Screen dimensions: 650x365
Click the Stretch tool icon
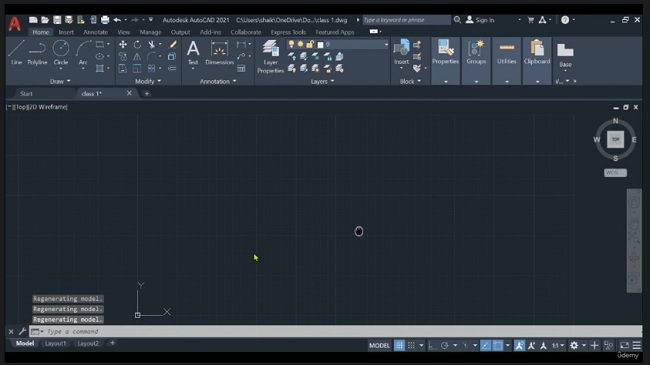click(123, 68)
